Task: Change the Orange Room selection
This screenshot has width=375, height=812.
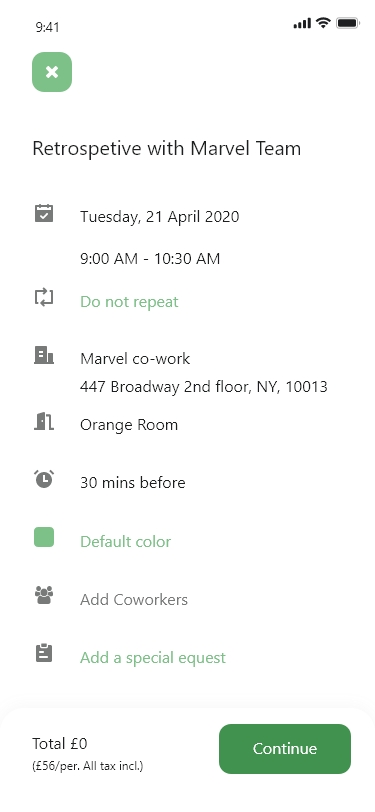Action: point(129,425)
